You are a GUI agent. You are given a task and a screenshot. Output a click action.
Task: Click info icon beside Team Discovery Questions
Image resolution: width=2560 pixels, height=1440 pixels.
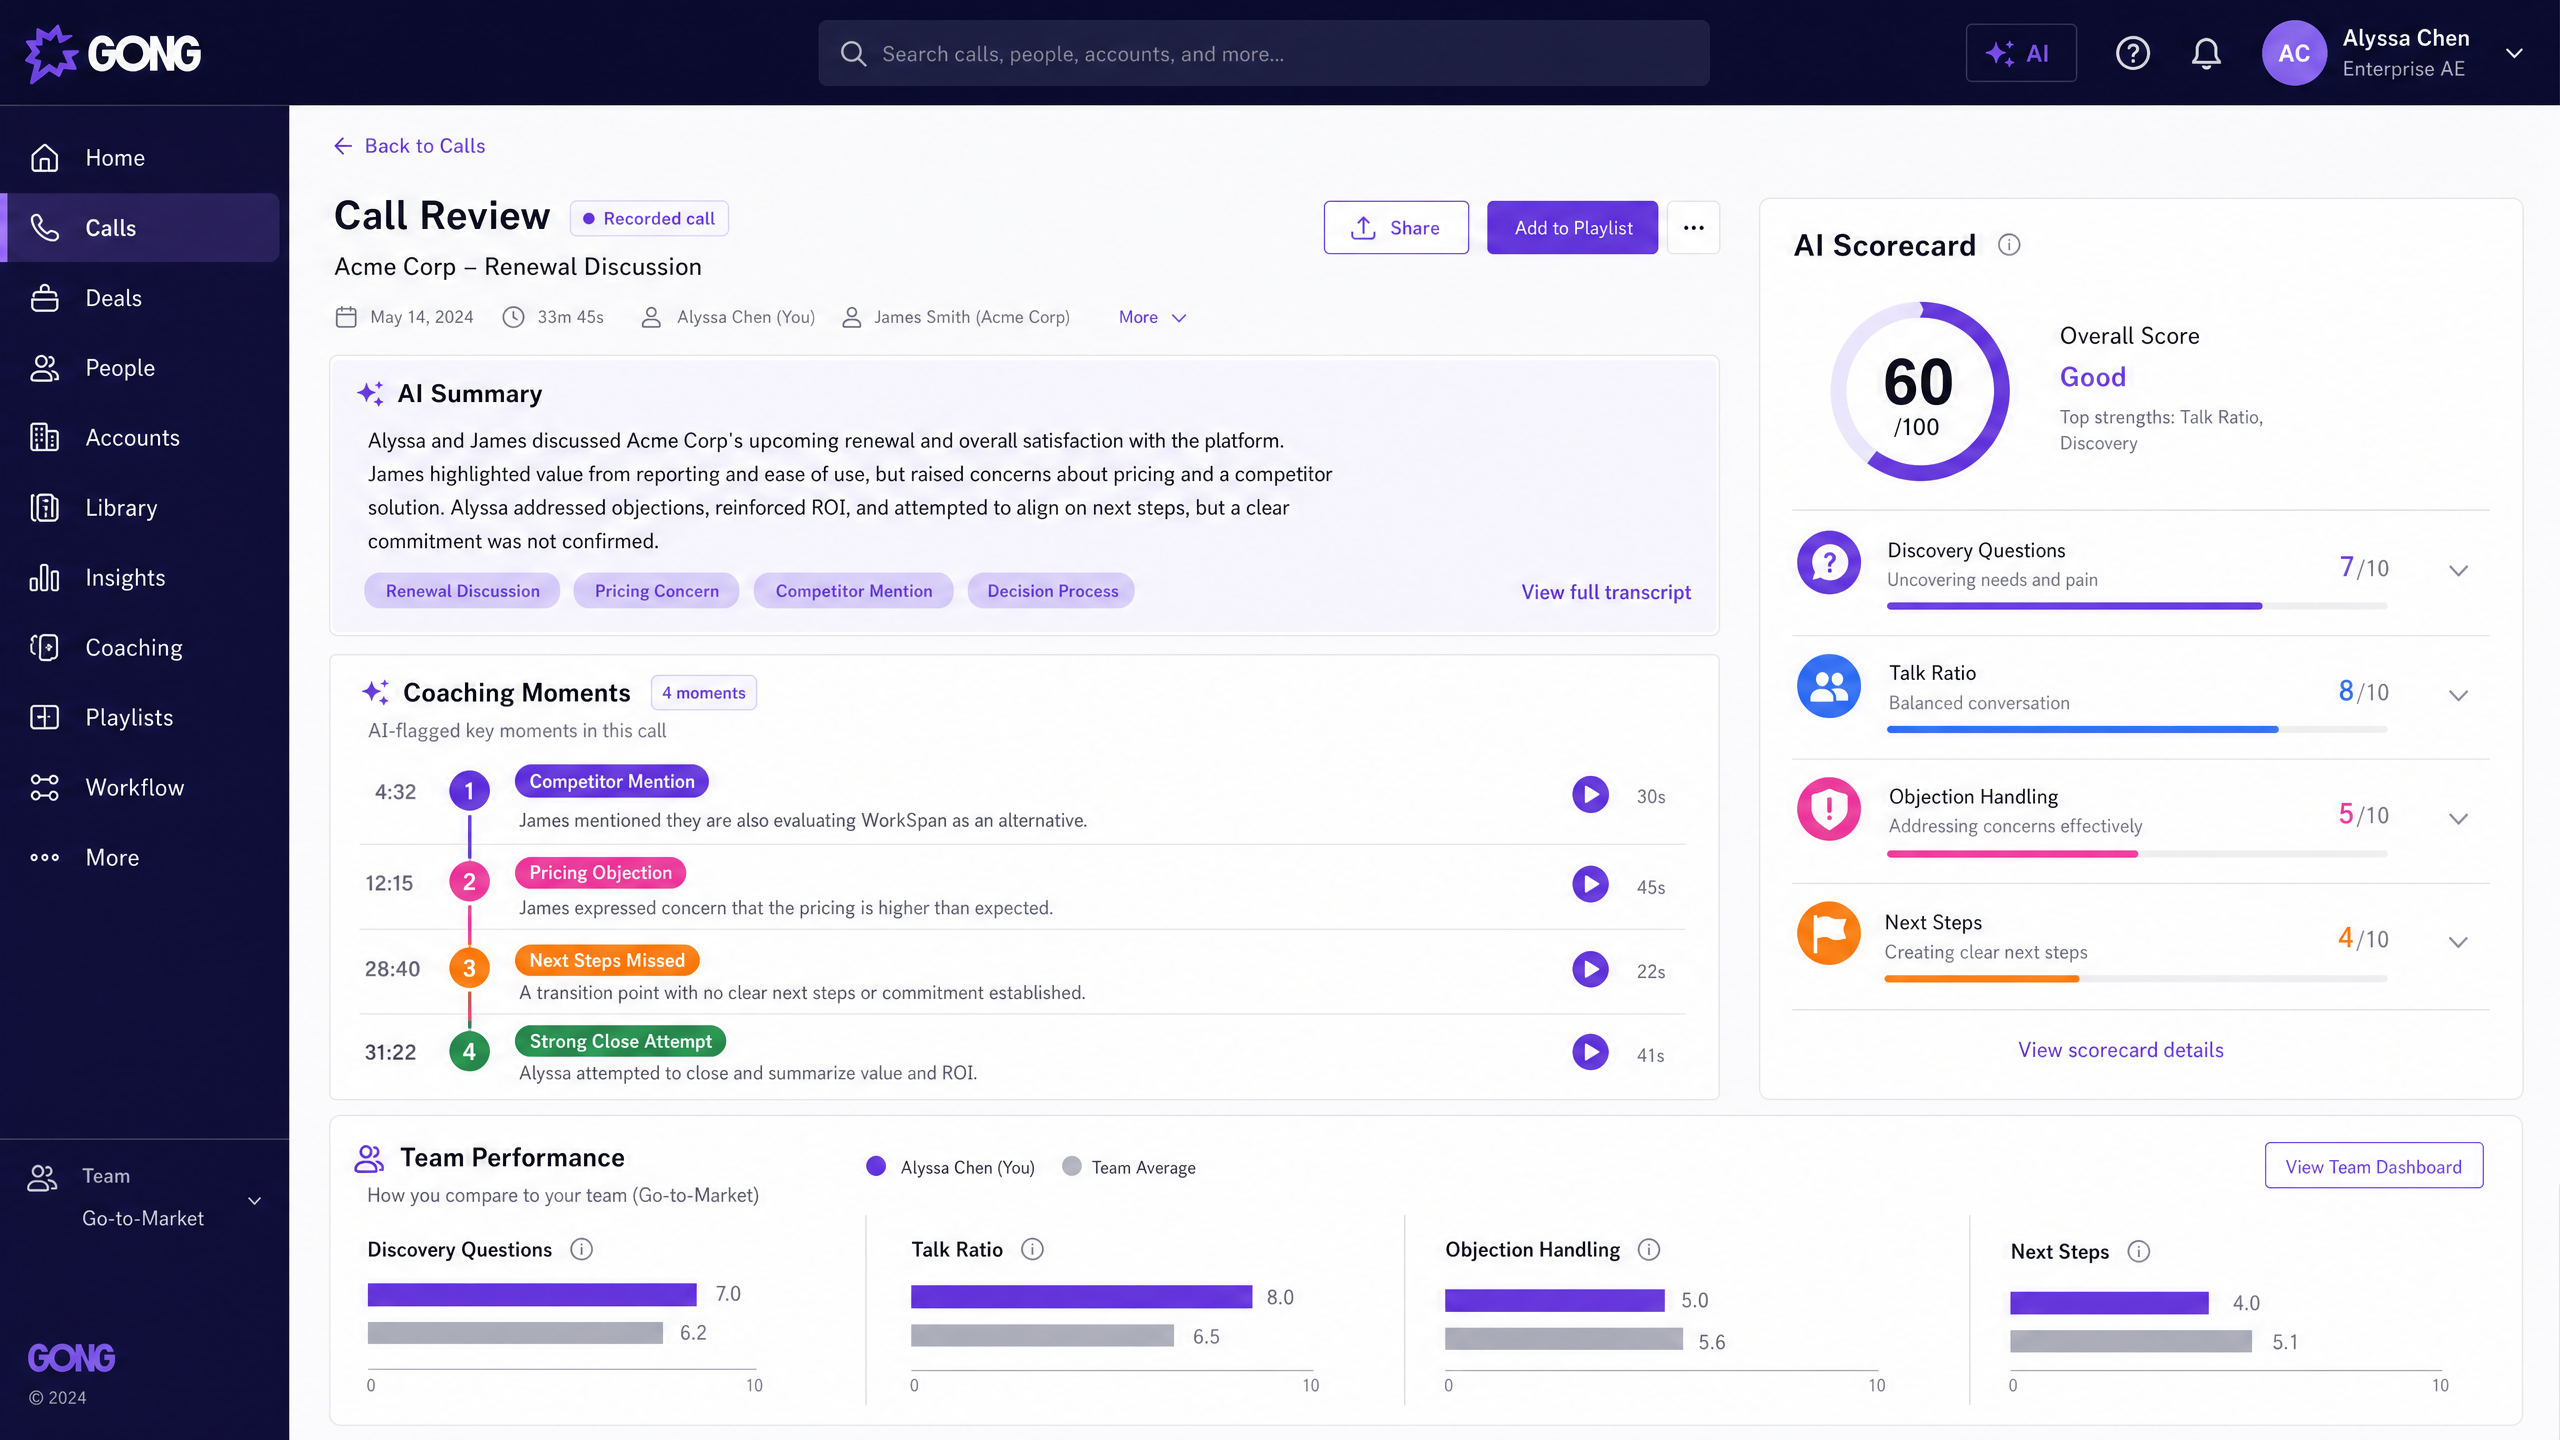click(581, 1249)
